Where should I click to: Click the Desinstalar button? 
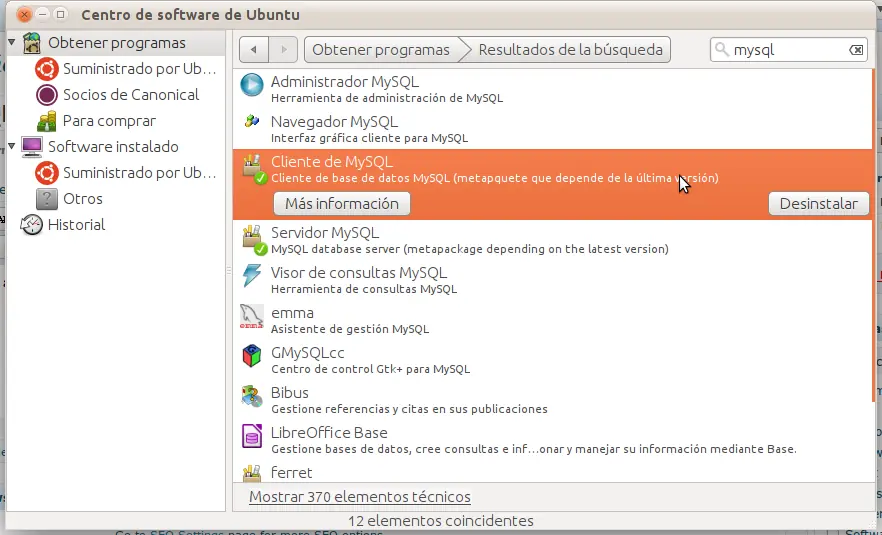(818, 204)
